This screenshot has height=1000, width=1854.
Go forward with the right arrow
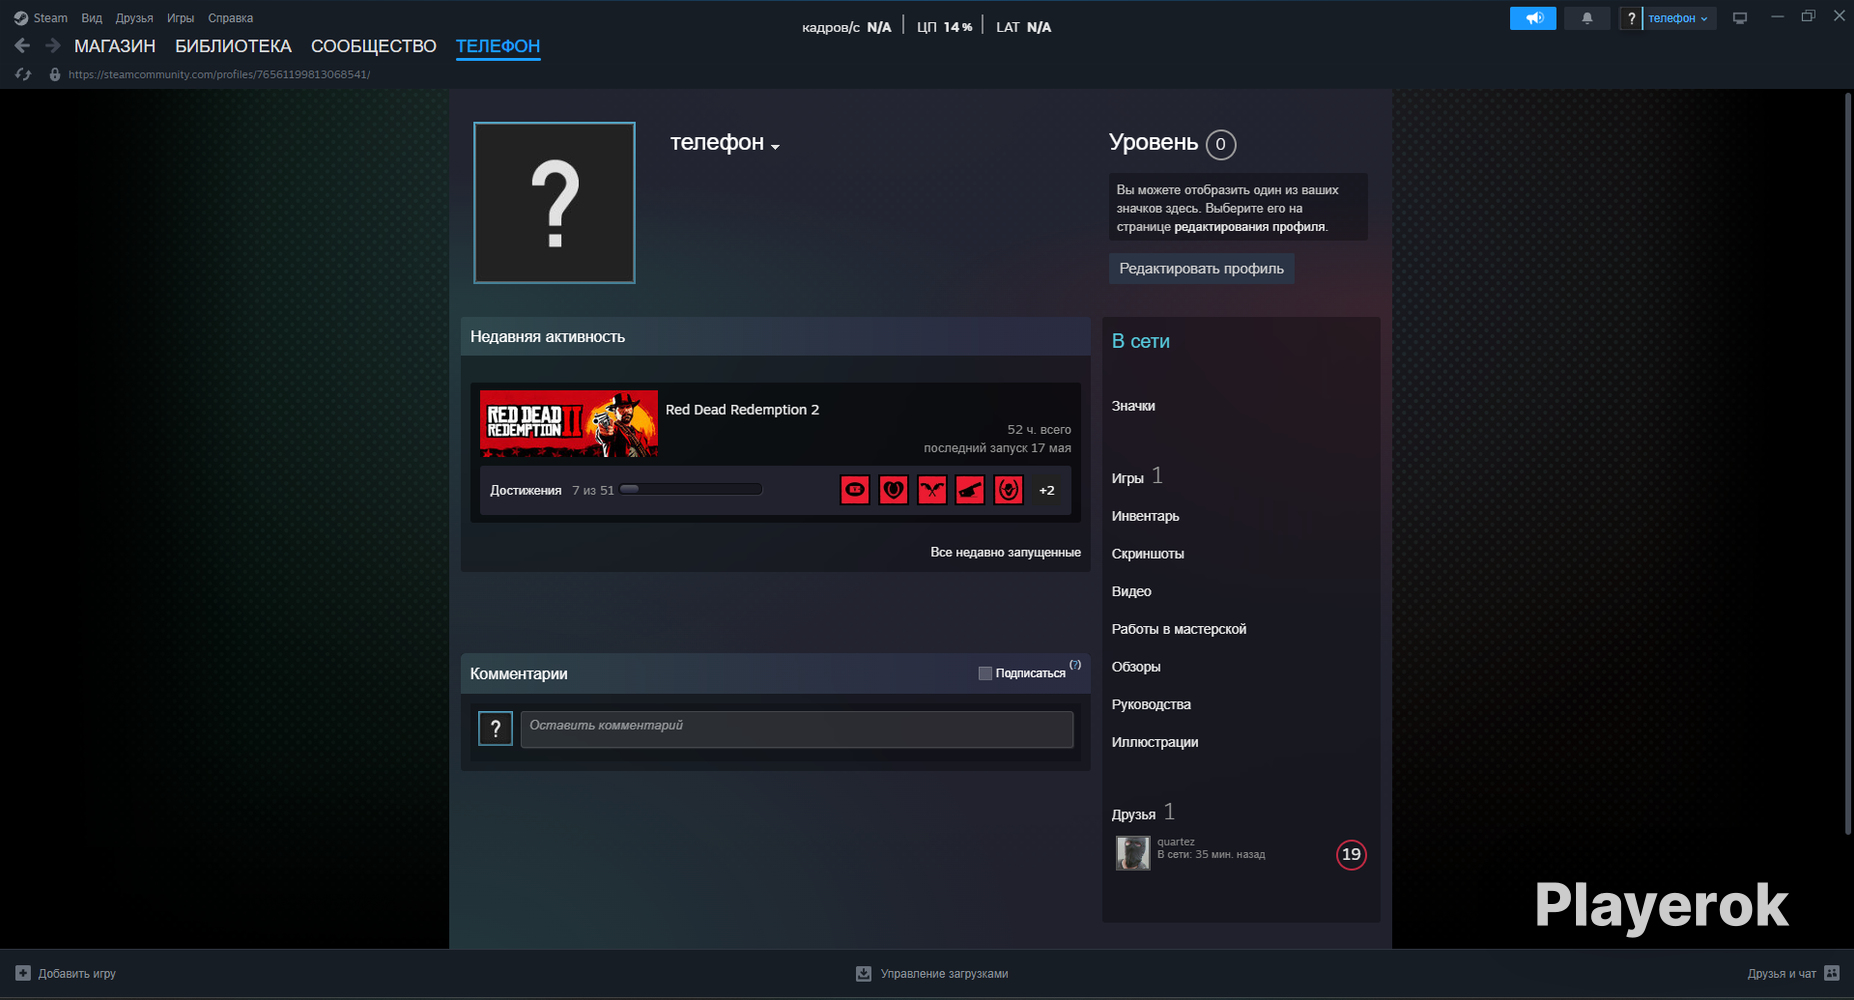point(53,46)
